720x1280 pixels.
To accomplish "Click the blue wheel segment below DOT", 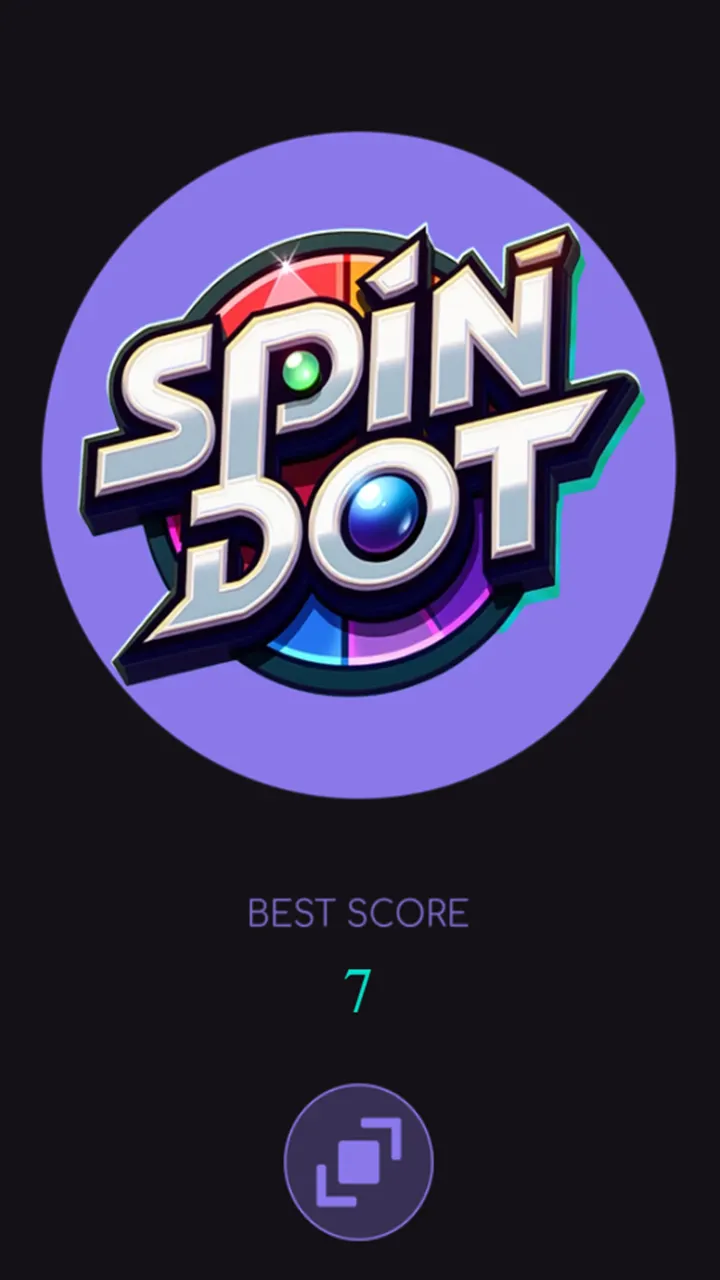I will 315,640.
